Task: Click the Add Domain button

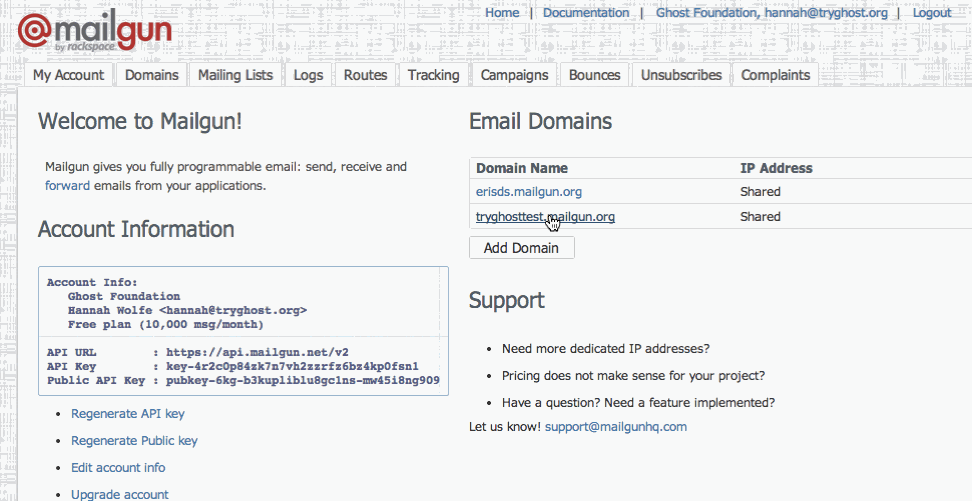Action: (x=521, y=248)
